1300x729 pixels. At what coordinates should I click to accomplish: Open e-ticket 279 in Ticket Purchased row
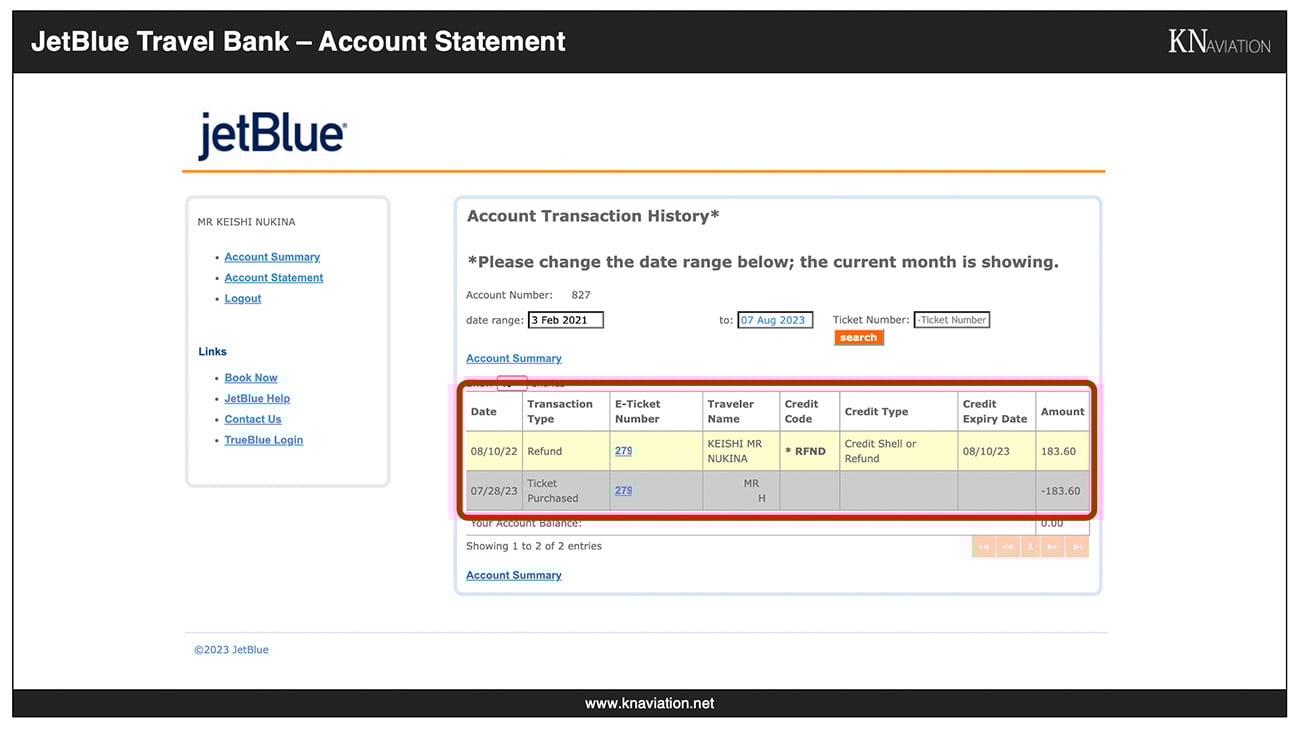point(623,491)
